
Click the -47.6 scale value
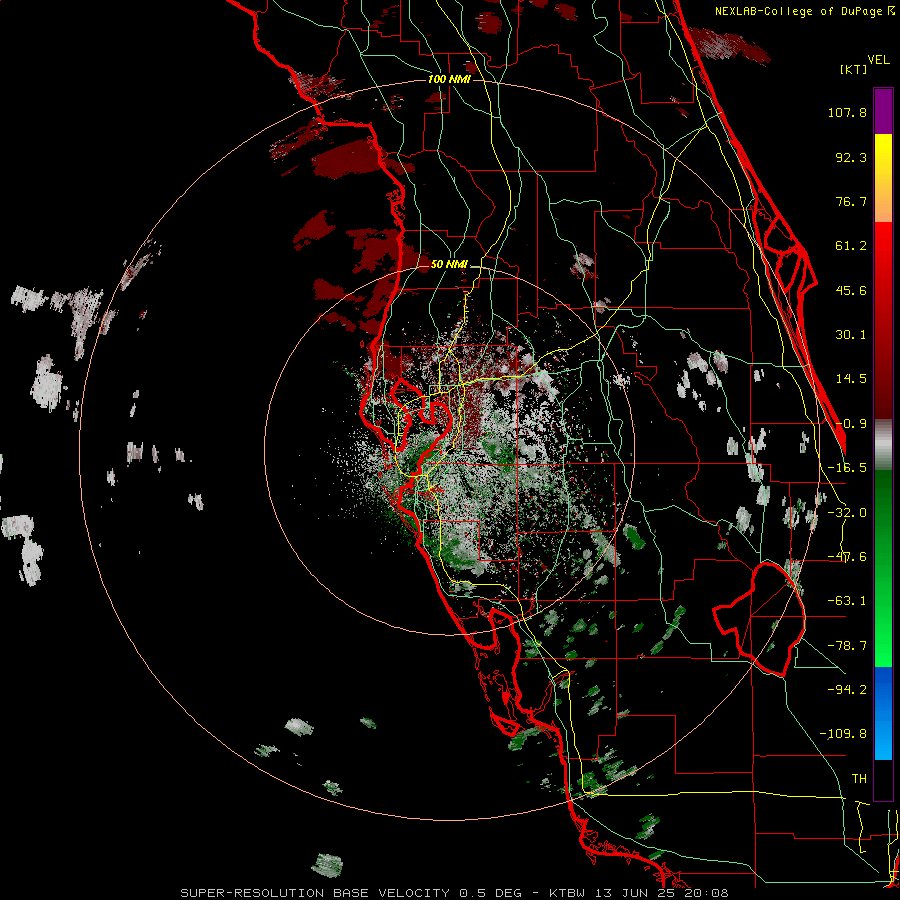[x=847, y=557]
